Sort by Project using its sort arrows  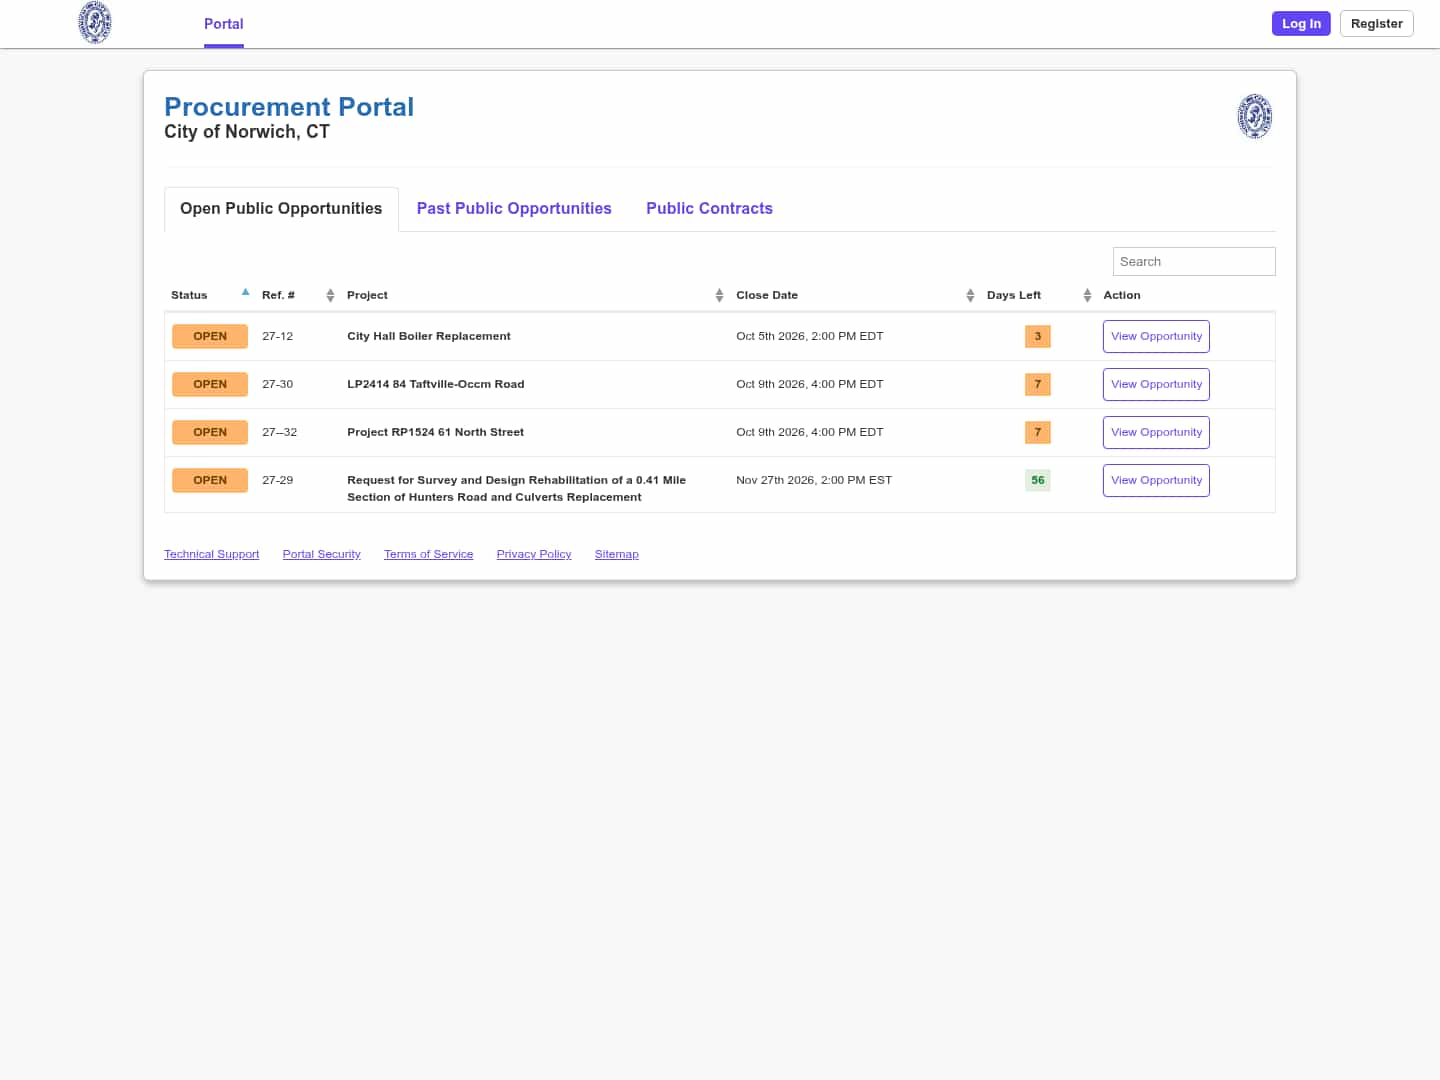(x=719, y=295)
